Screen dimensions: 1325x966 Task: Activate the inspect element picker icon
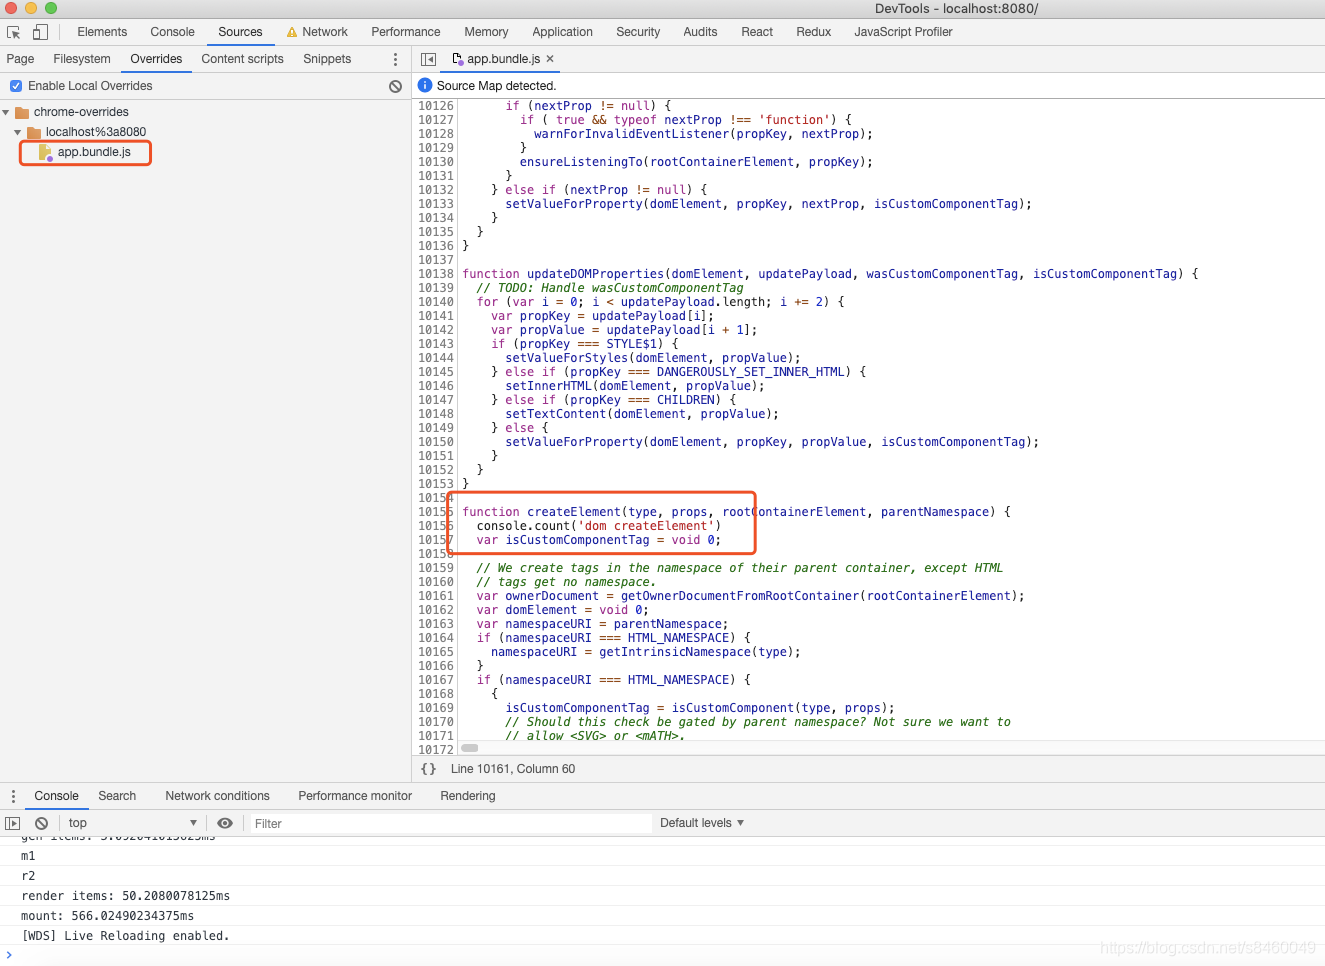(14, 32)
